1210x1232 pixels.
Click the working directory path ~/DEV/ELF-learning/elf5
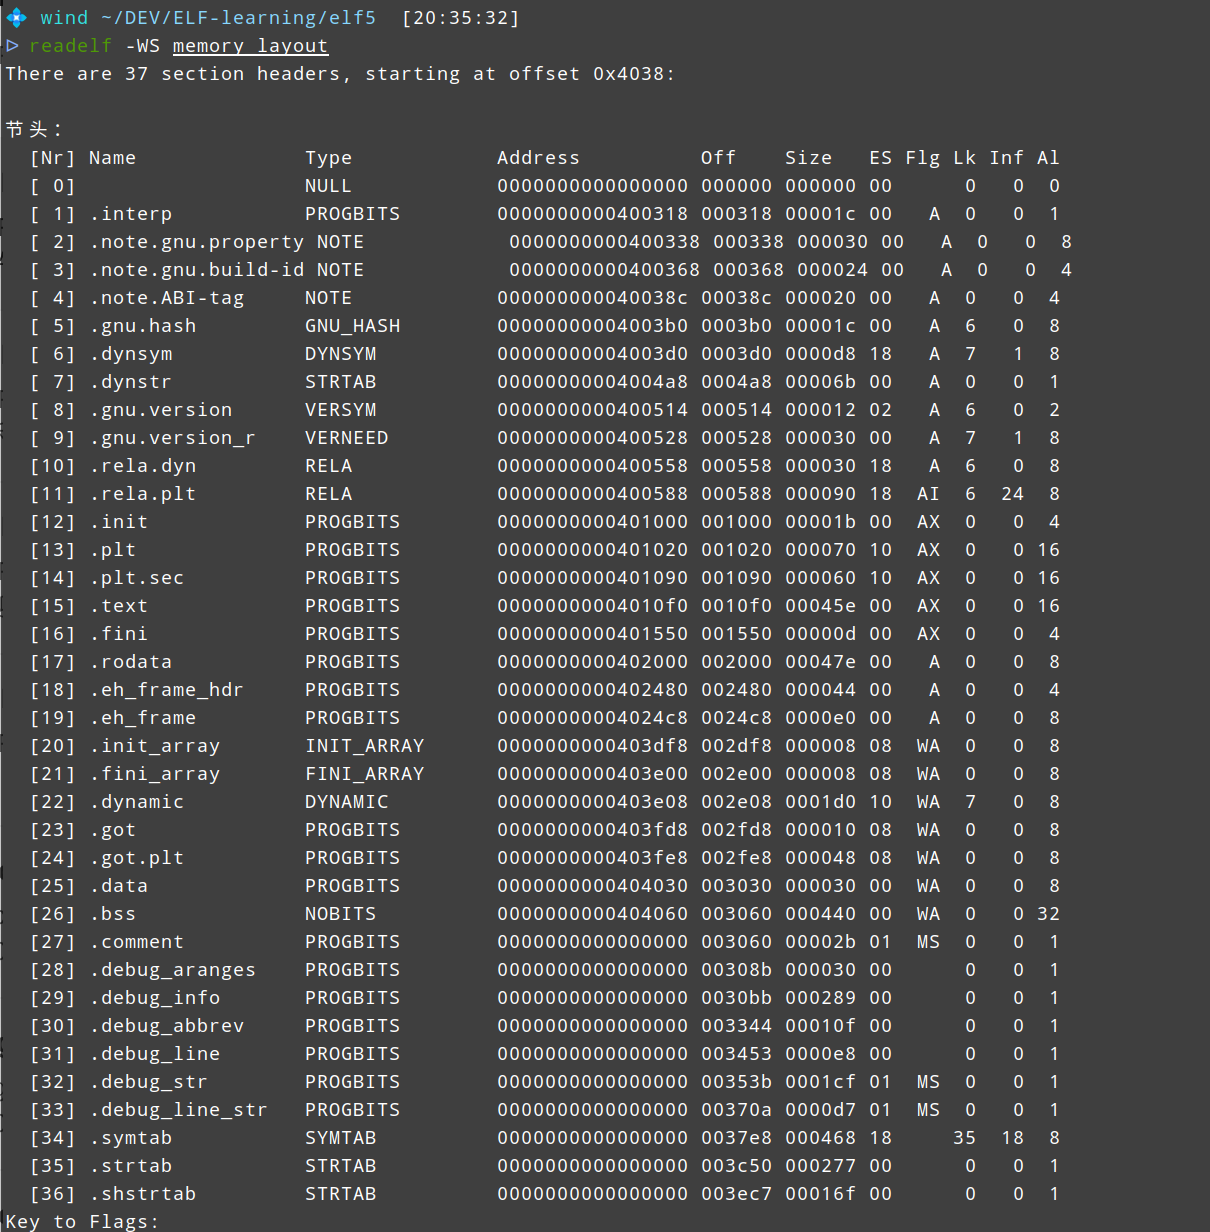[x=238, y=18]
